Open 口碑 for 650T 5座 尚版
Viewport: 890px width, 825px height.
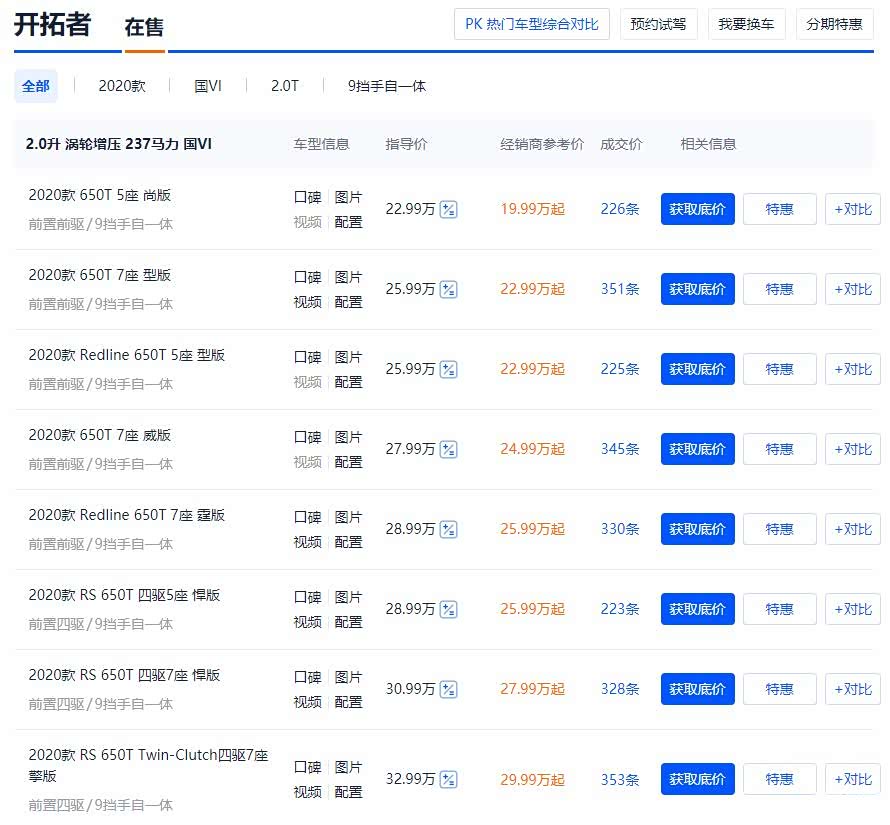(x=308, y=197)
